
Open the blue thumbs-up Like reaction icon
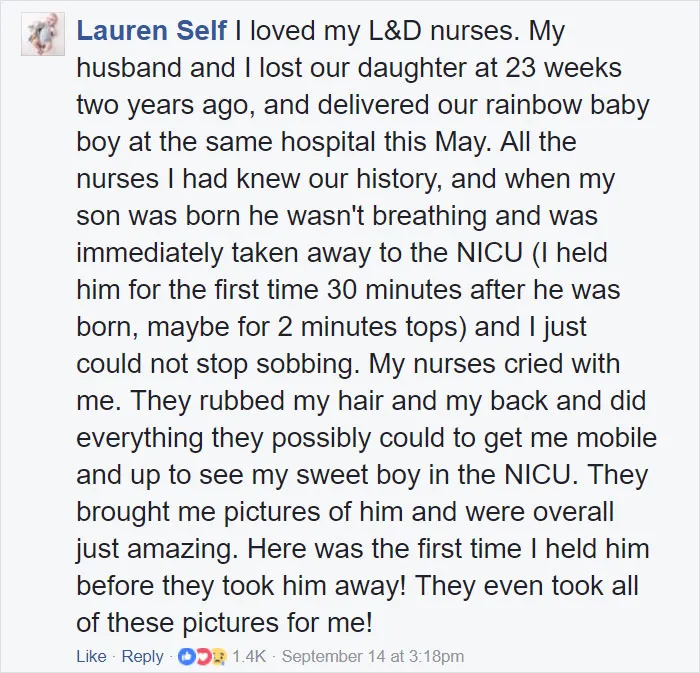[x=185, y=656]
